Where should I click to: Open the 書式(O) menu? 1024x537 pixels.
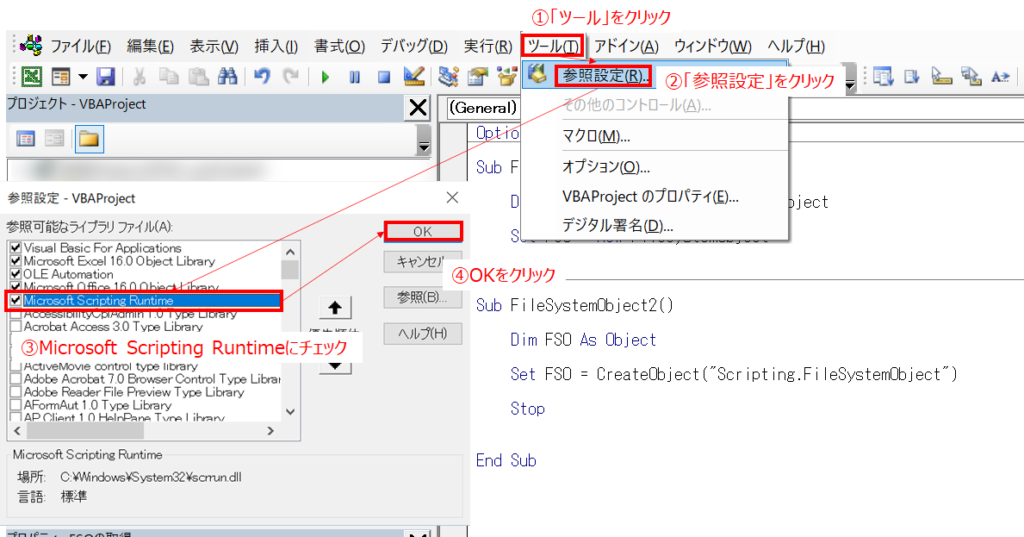339,46
